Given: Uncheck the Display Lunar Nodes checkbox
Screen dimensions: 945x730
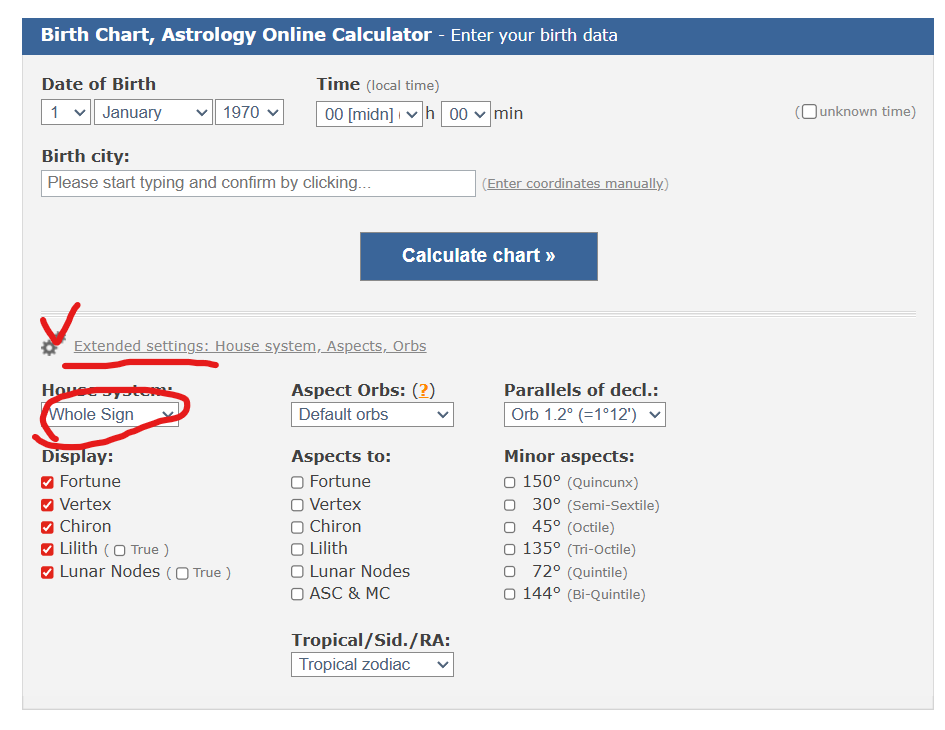Looking at the screenshot, I should tap(48, 573).
